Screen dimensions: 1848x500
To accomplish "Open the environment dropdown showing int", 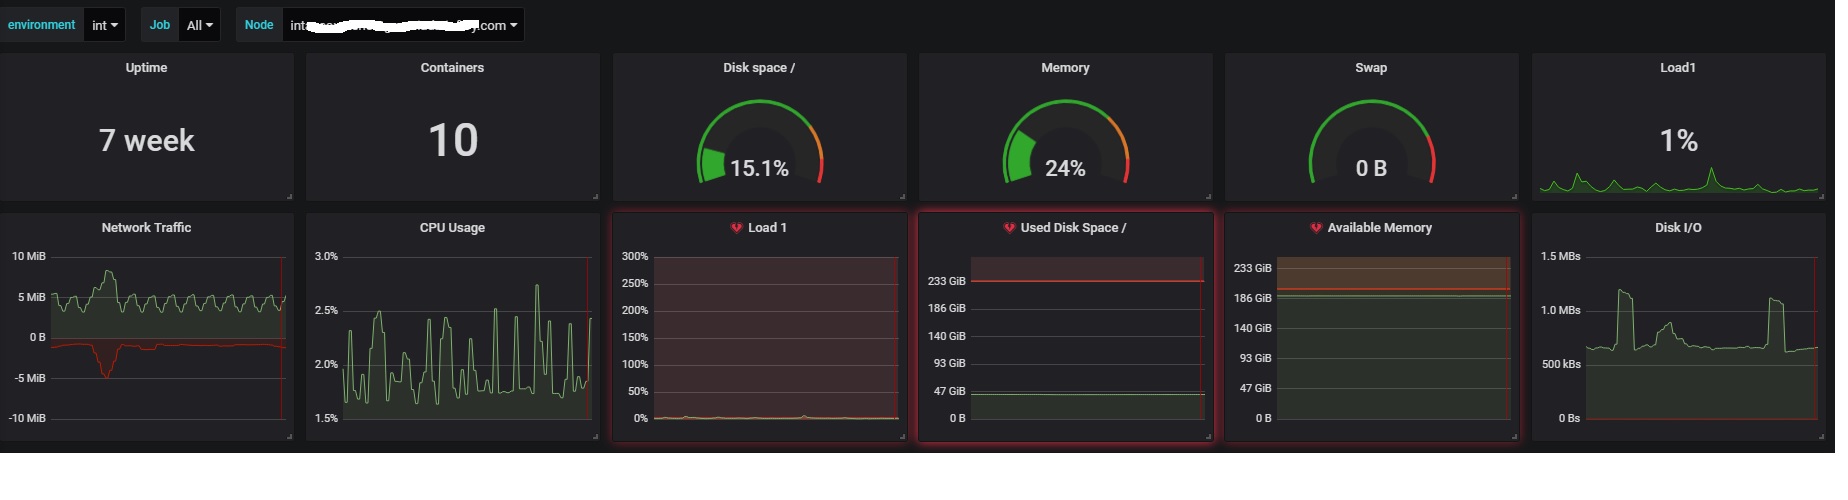I will coord(105,25).
